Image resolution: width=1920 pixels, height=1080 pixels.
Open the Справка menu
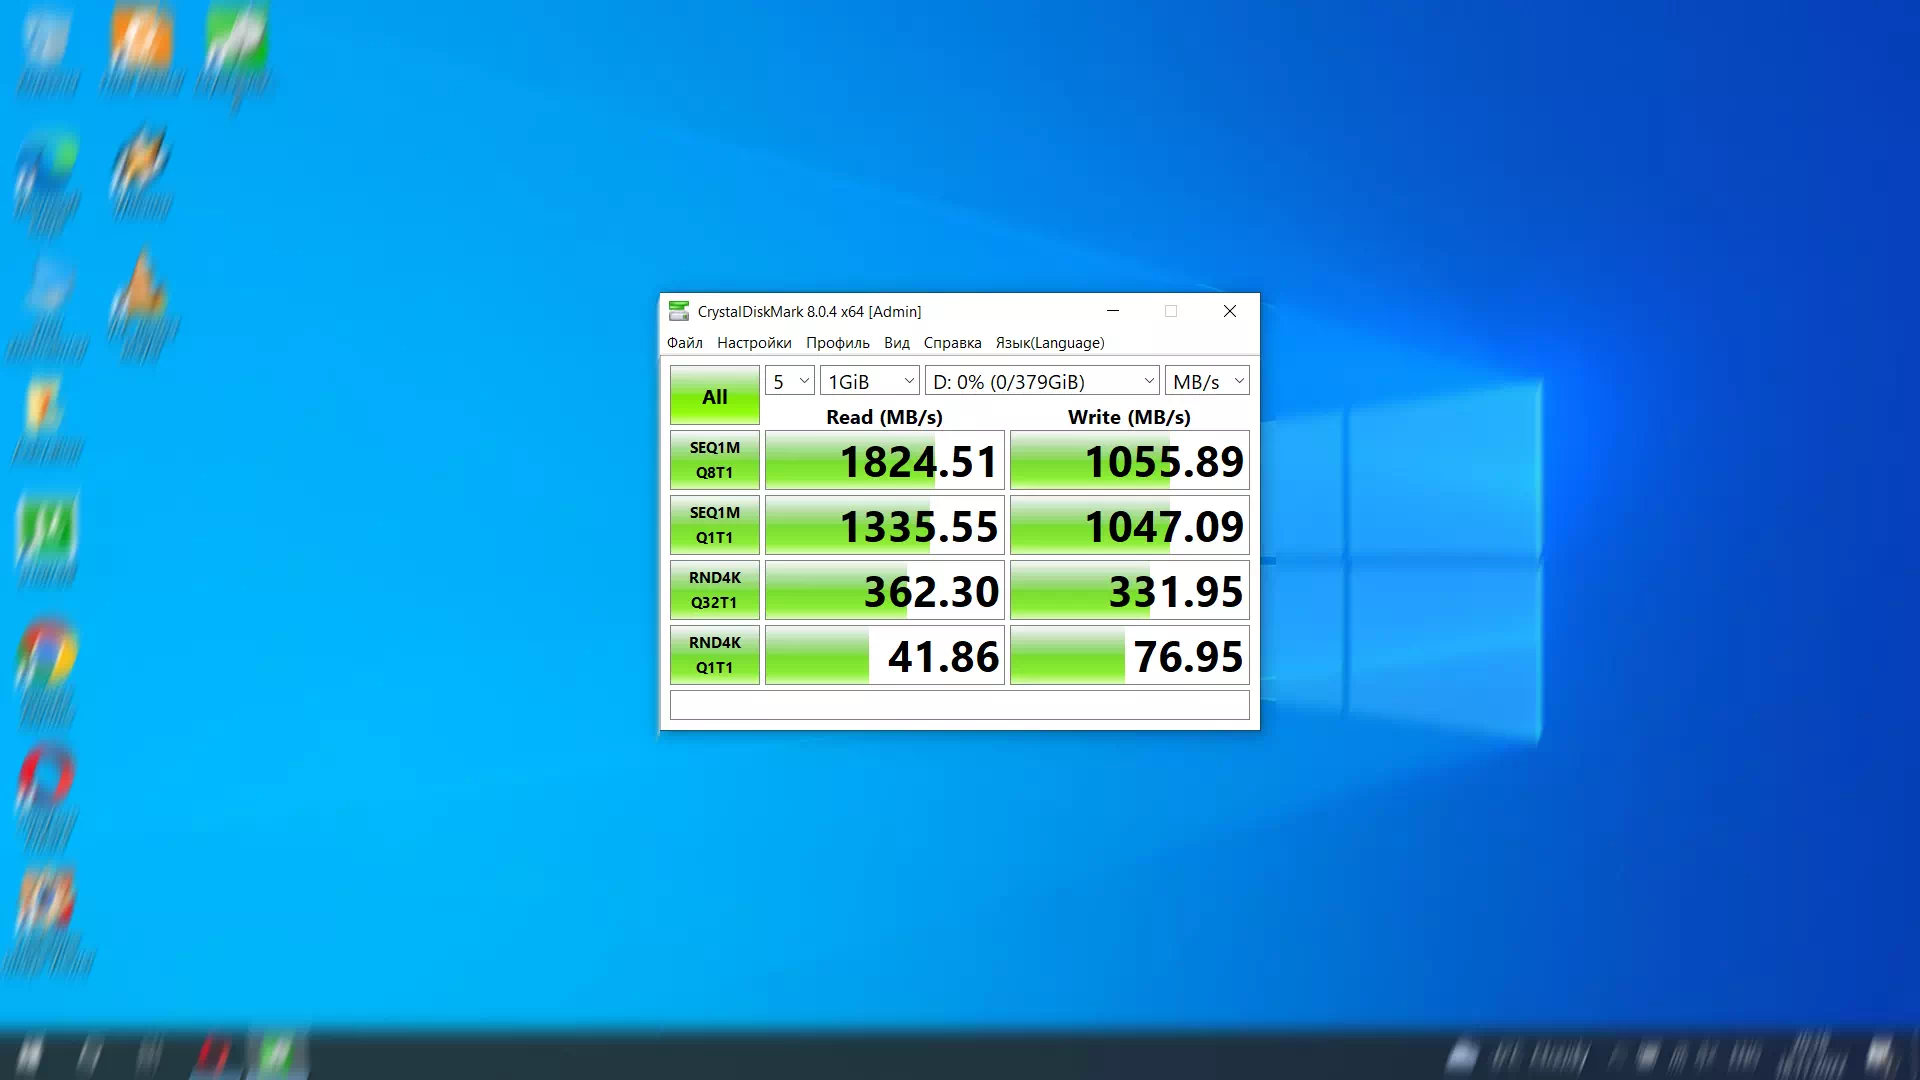[x=952, y=343]
